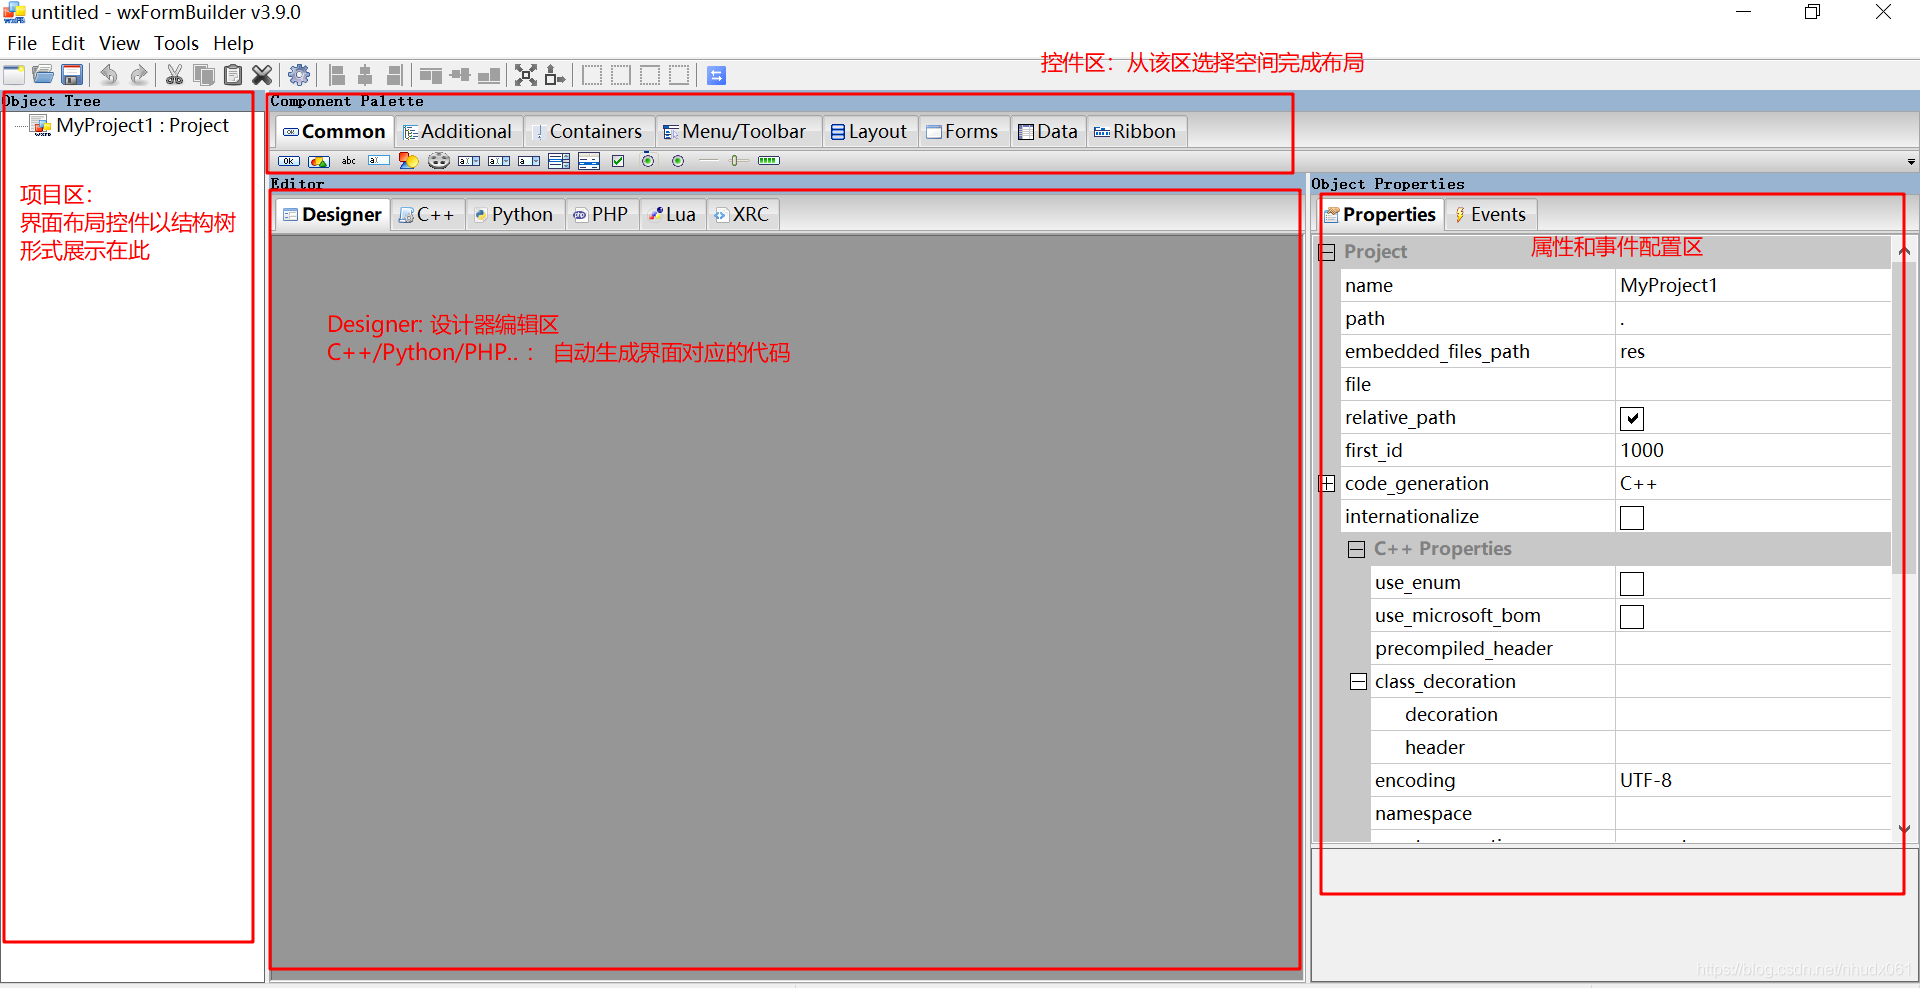Click the Undo arrow on the toolbar
The width and height of the screenshot is (1920, 988).
pos(108,74)
